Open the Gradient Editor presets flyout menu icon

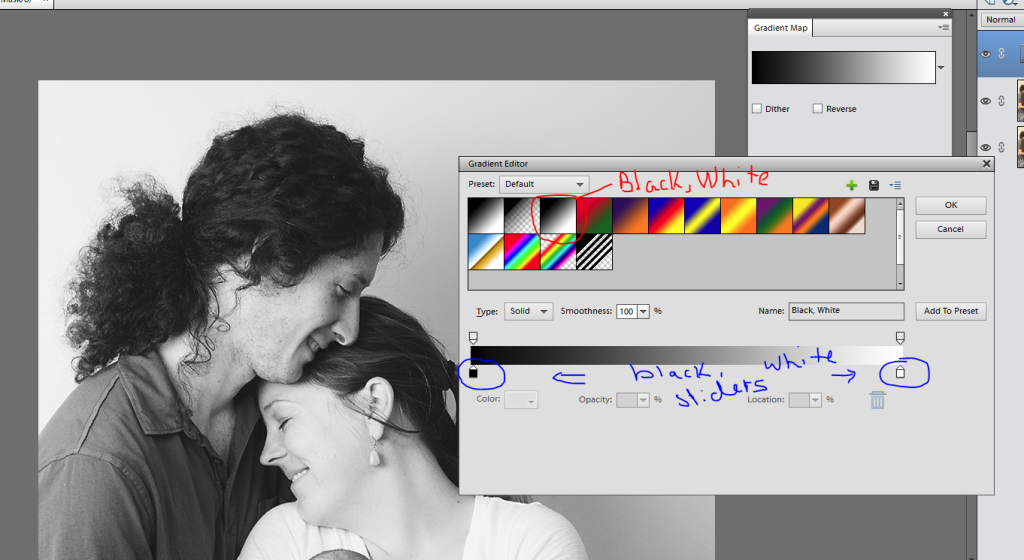[896, 185]
